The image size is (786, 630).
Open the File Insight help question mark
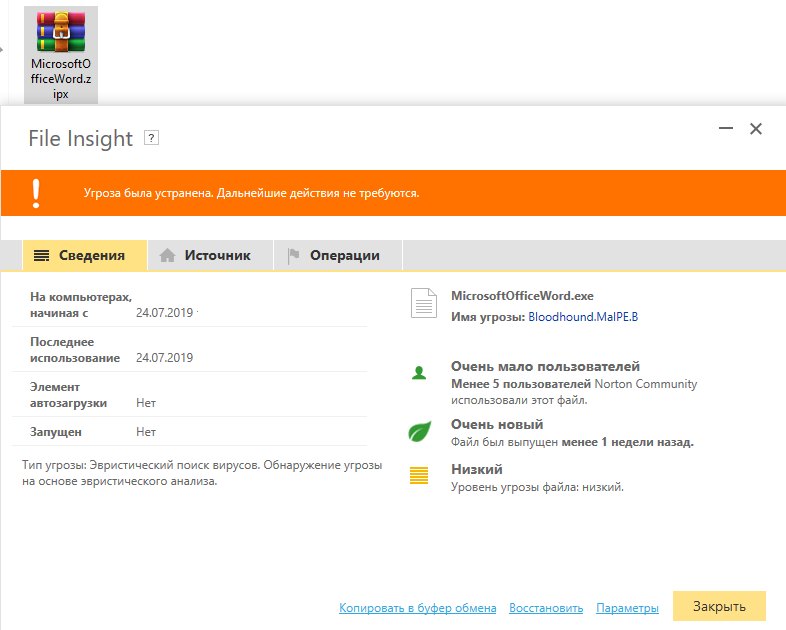[151, 138]
